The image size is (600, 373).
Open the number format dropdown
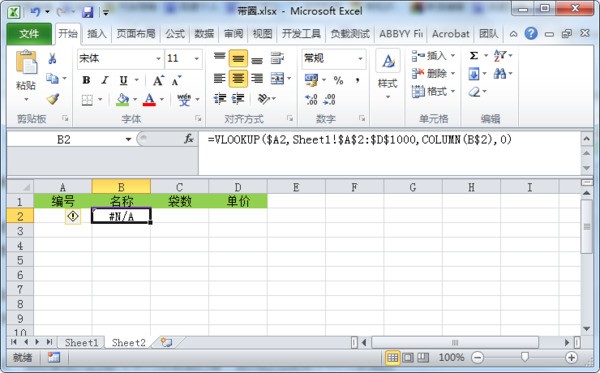tap(360, 59)
